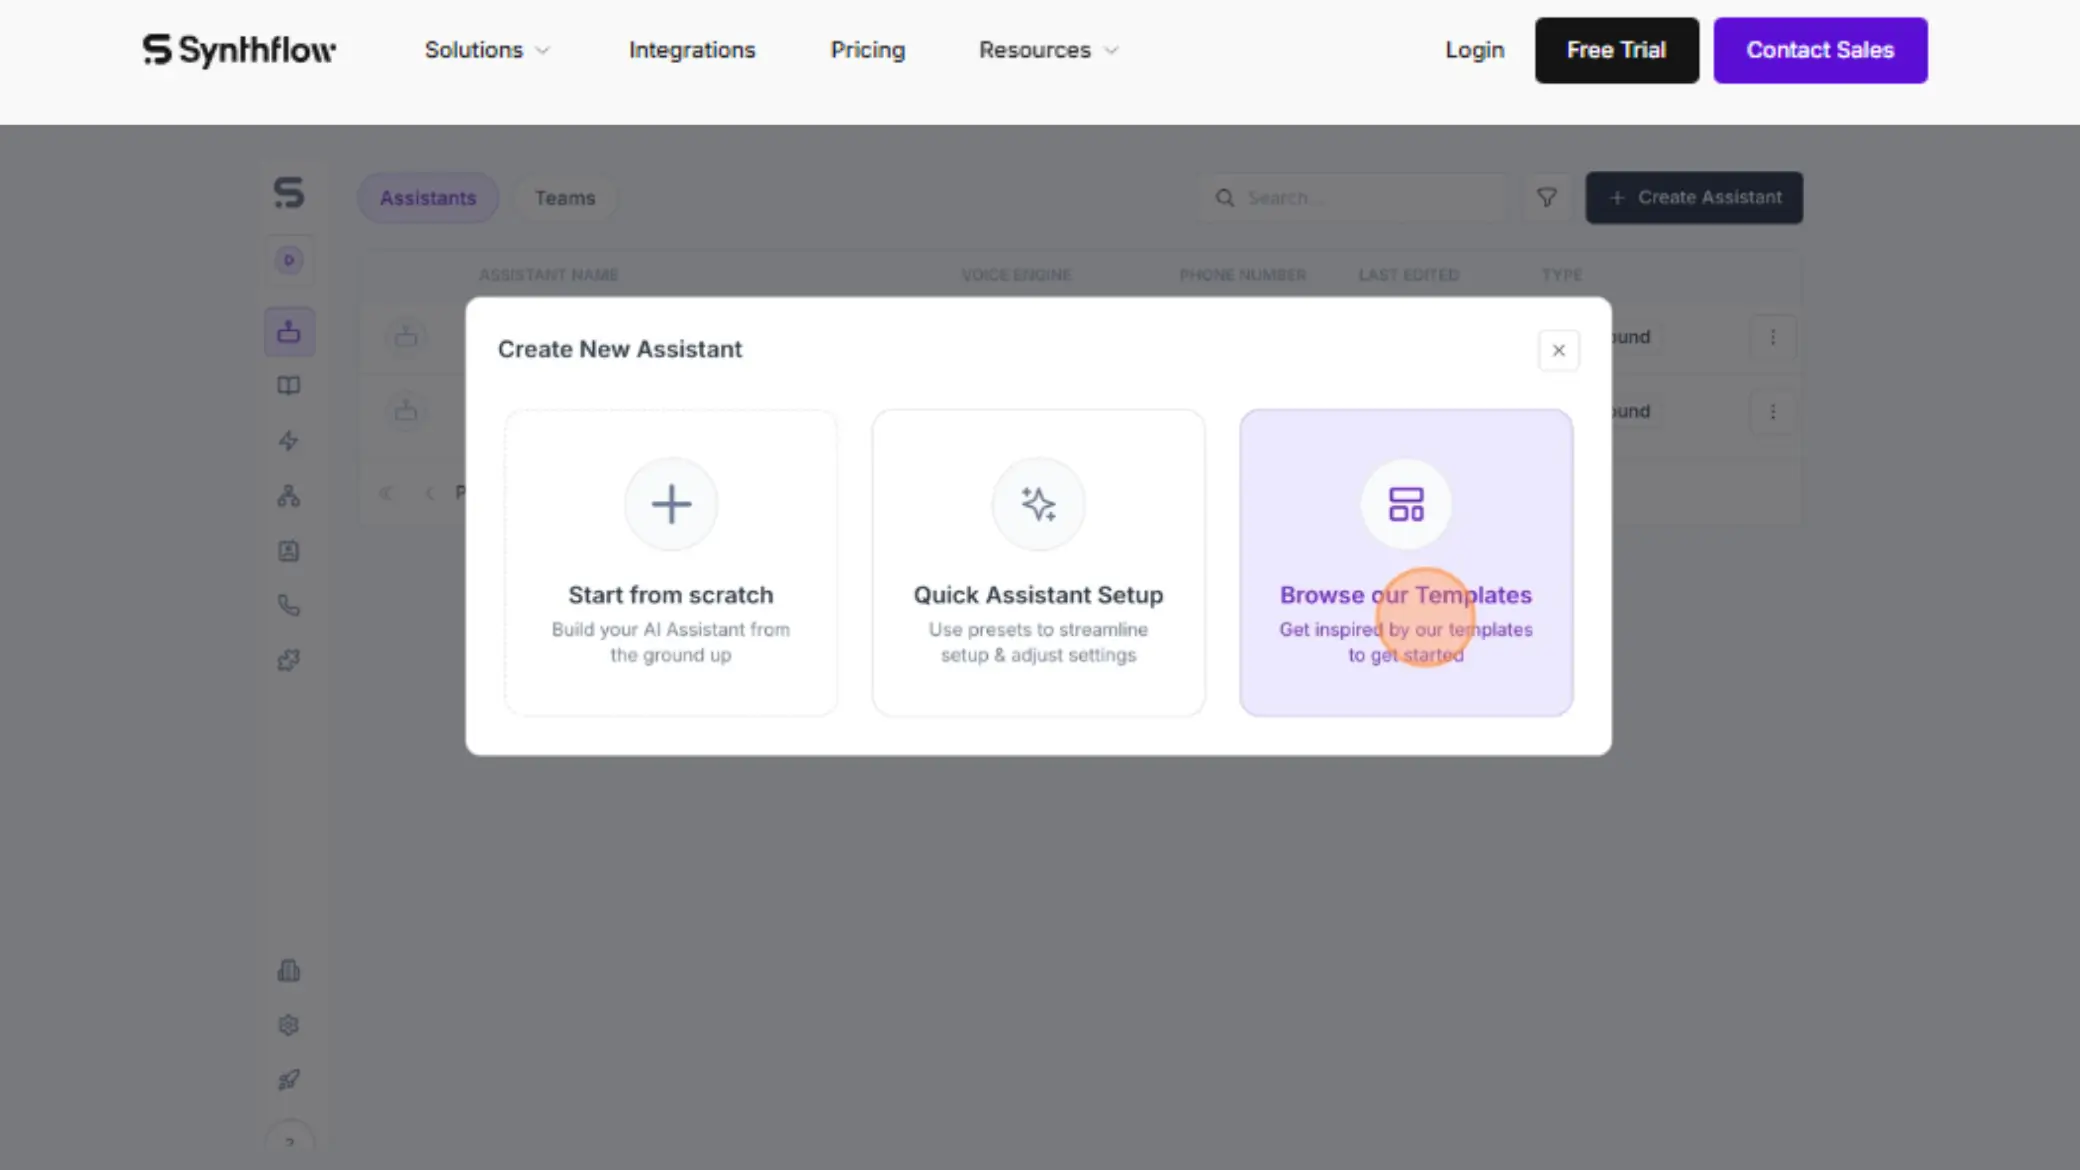Switch to the Teams tab
The image size is (2080, 1170).
click(565, 197)
